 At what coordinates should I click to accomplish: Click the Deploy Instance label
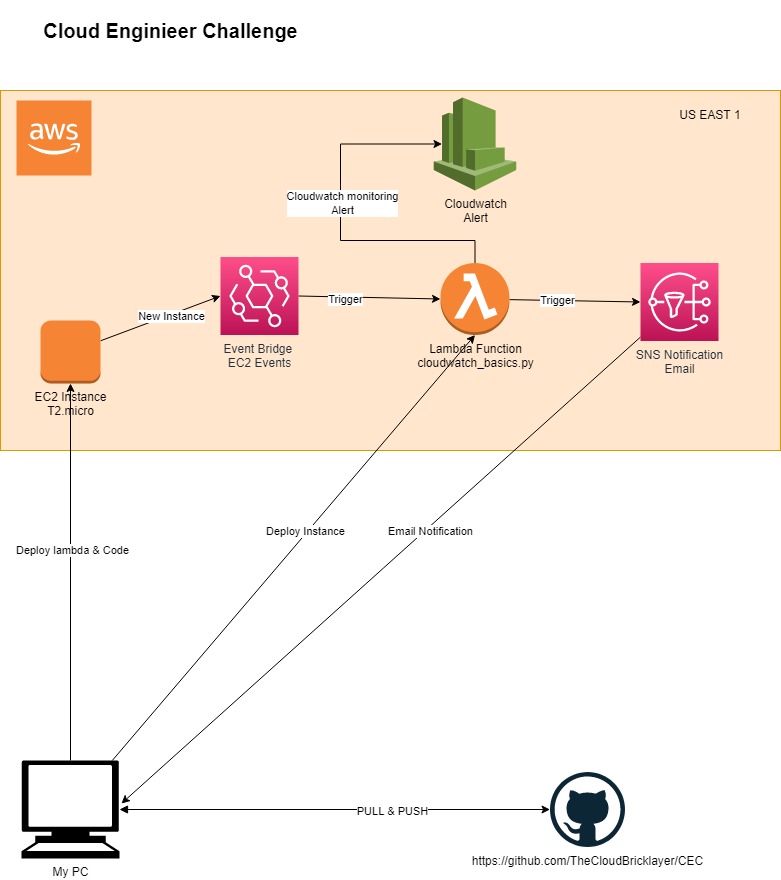[305, 531]
